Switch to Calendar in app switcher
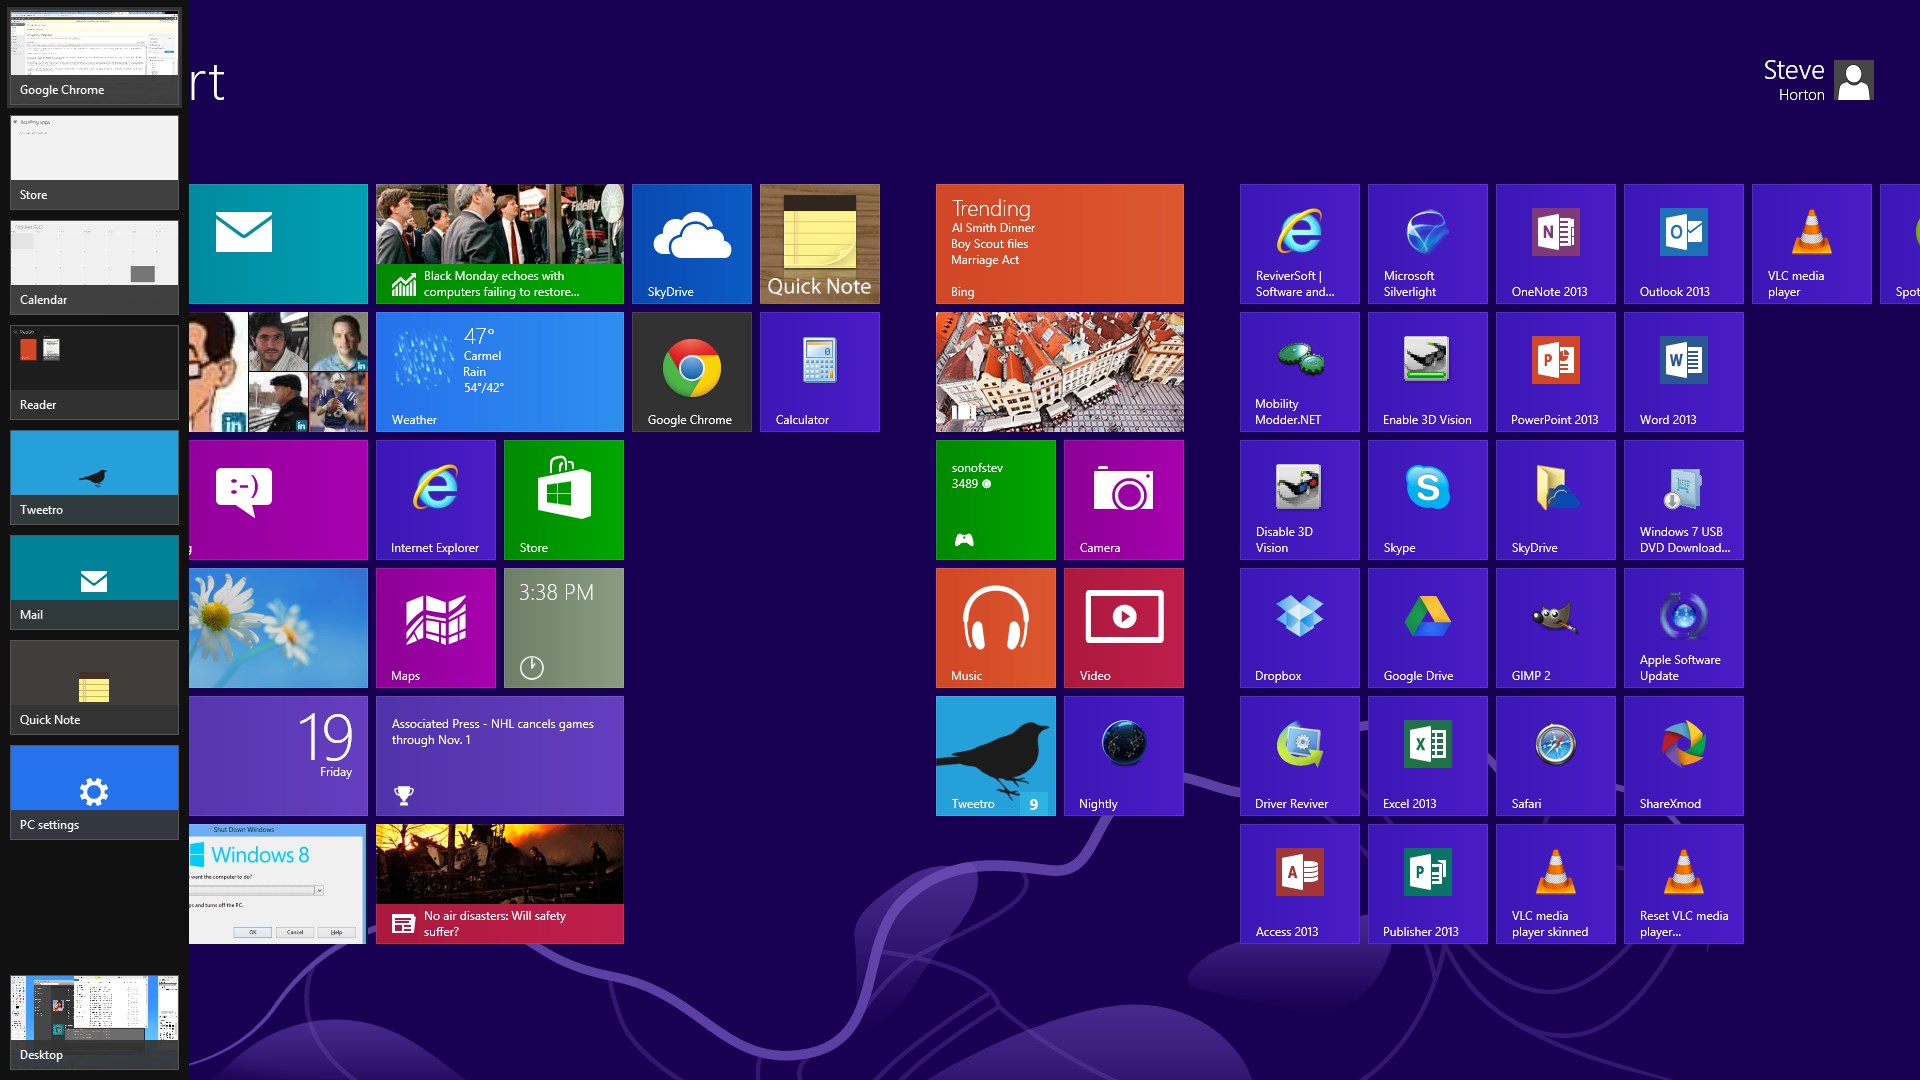Viewport: 1920px width, 1080px height. point(94,267)
